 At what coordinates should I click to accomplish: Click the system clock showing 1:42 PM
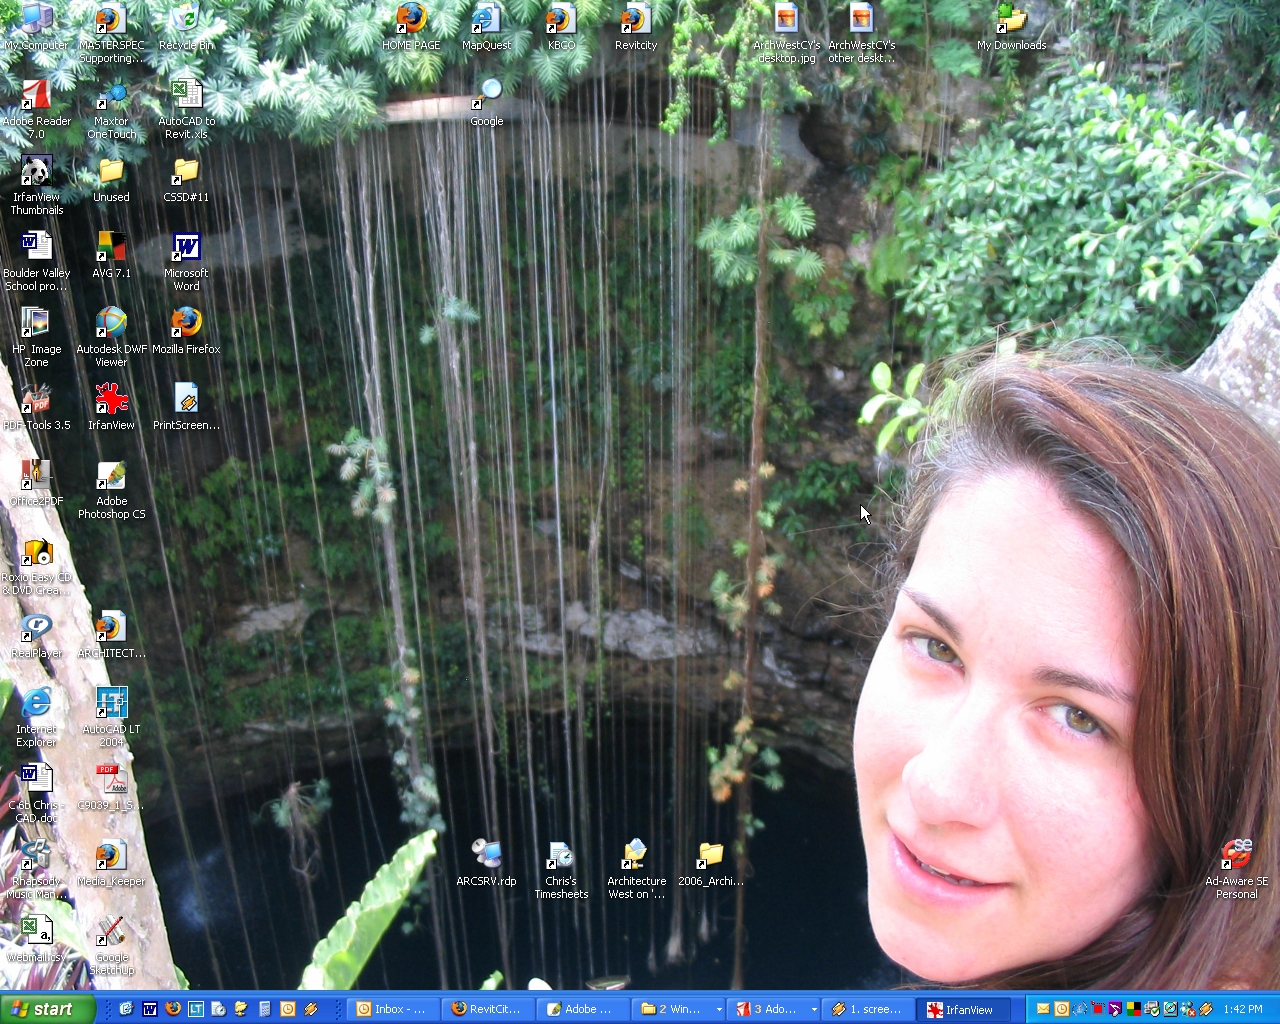click(1242, 1009)
